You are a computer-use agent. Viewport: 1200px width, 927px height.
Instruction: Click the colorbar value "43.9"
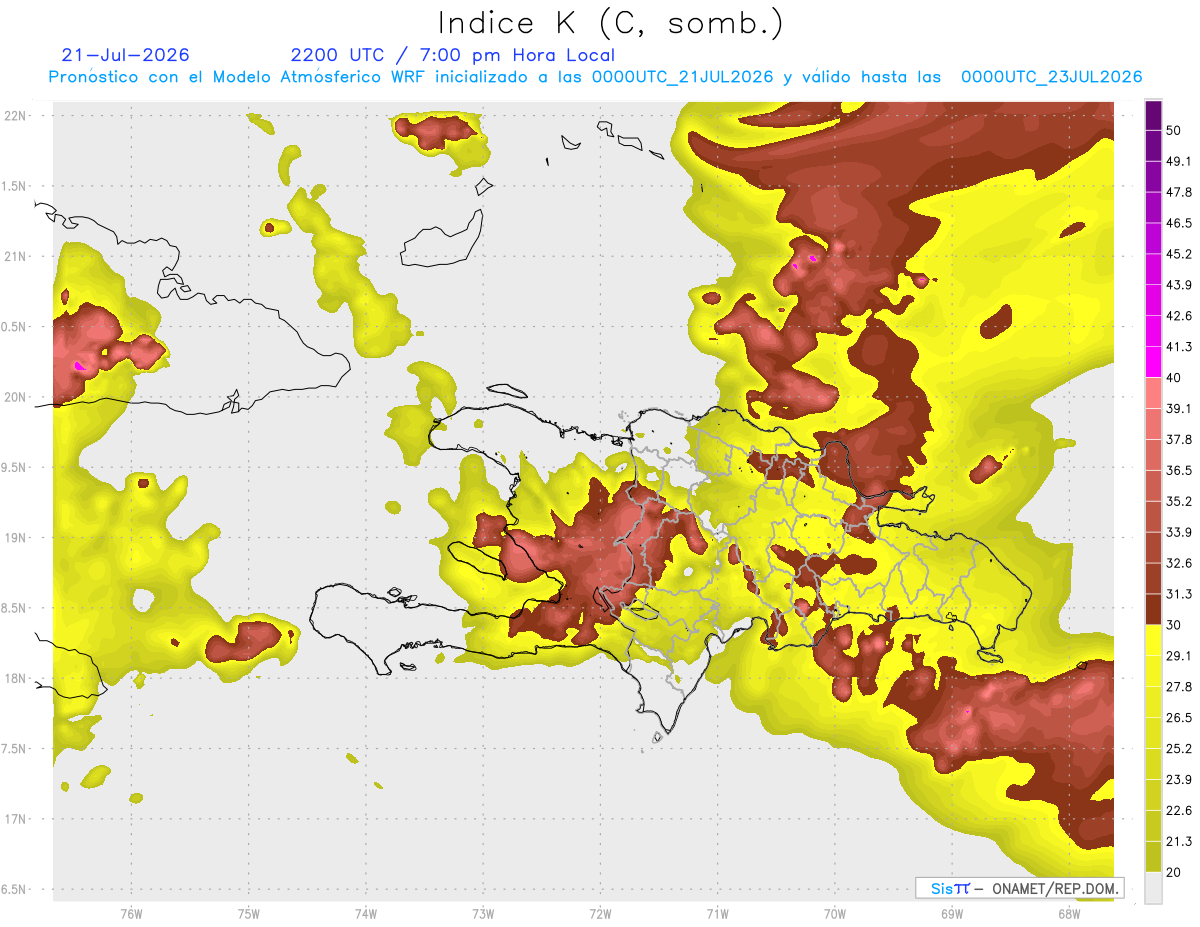tap(1179, 285)
